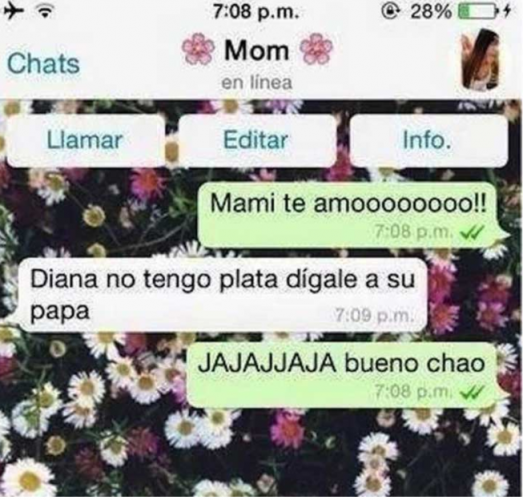Tap read checkmarks on 'Mami te amo' message

point(472,232)
